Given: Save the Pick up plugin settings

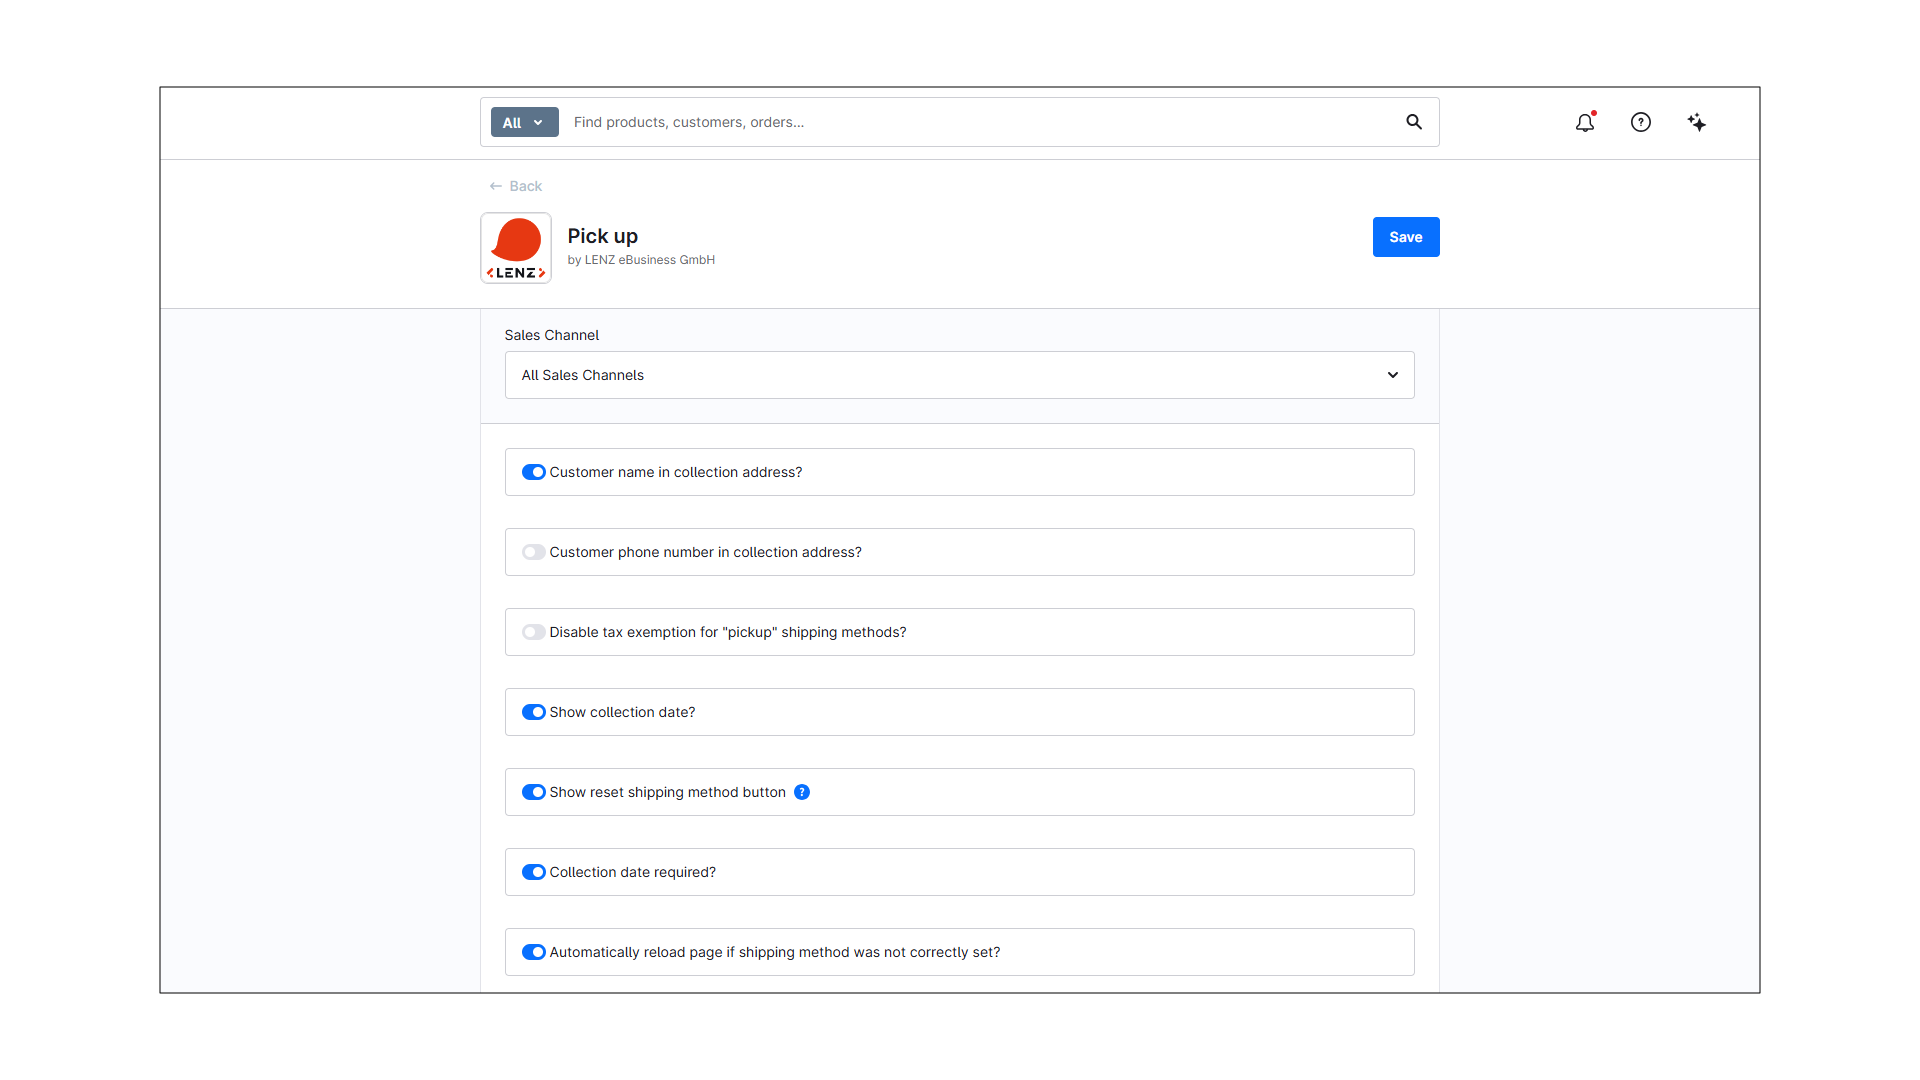Looking at the screenshot, I should pyautogui.click(x=1406, y=237).
